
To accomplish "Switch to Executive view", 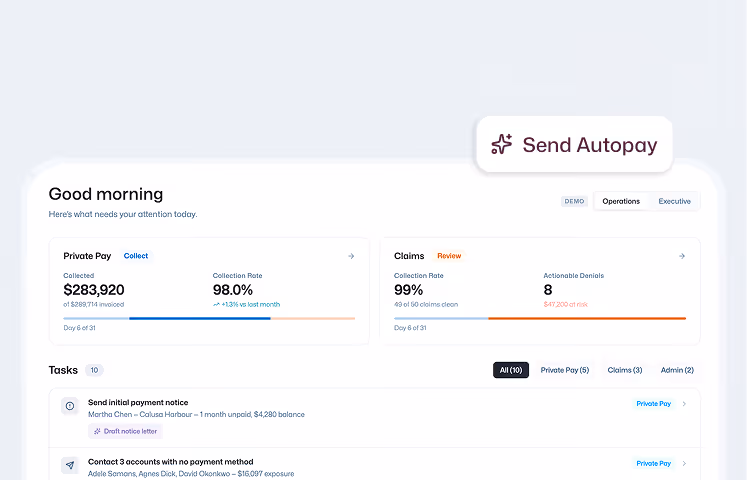I will [674, 201].
